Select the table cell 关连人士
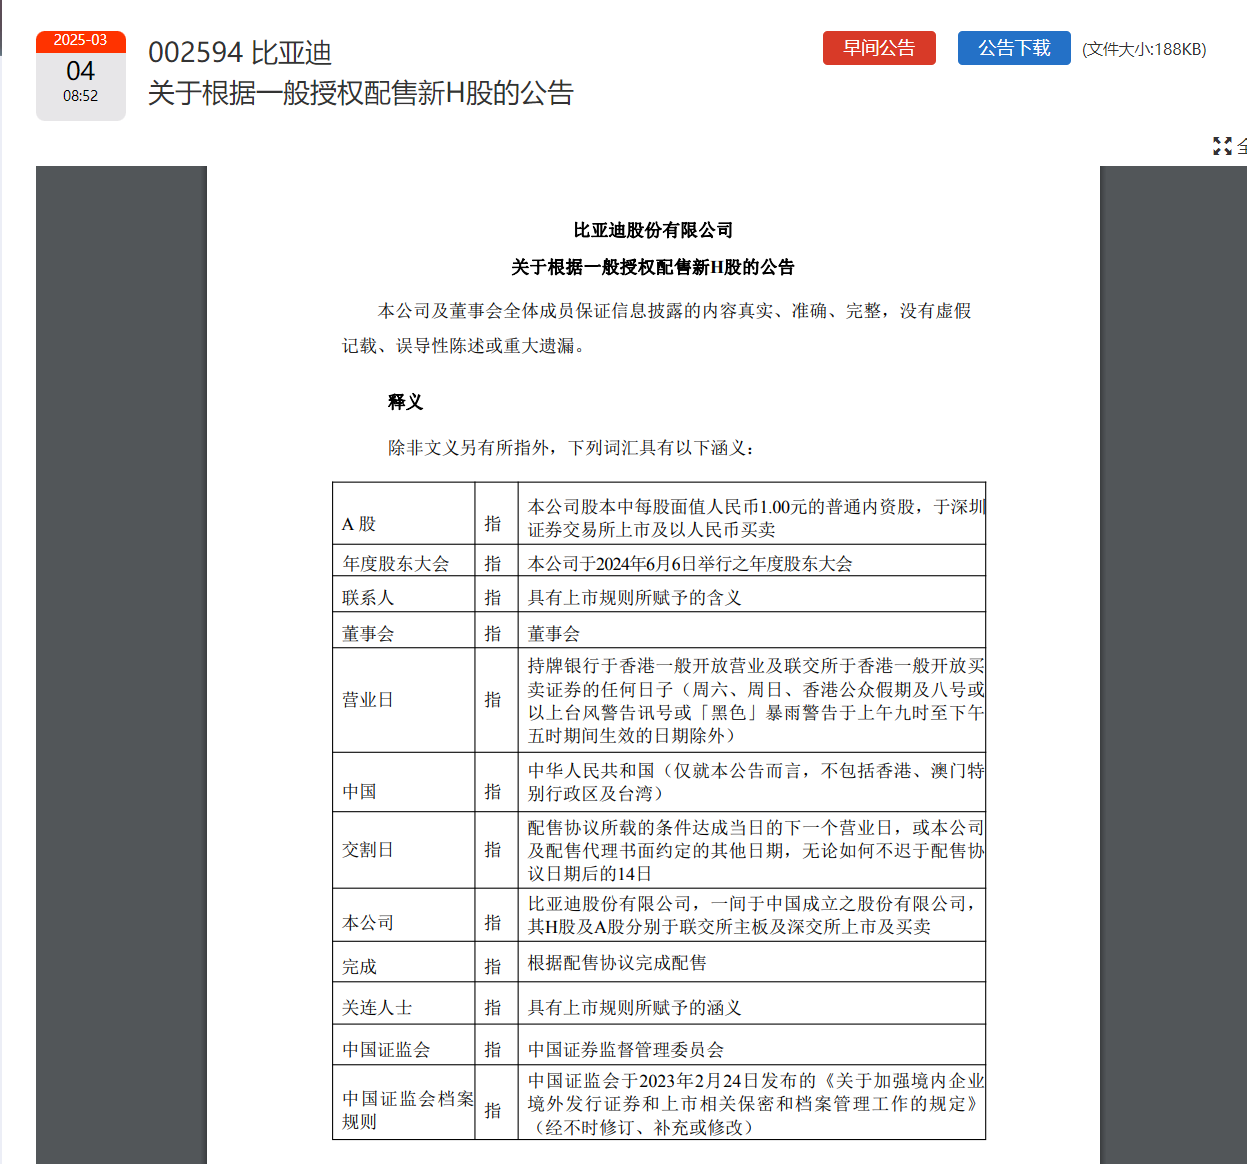Image resolution: width=1247 pixels, height=1164 pixels. 404,1004
